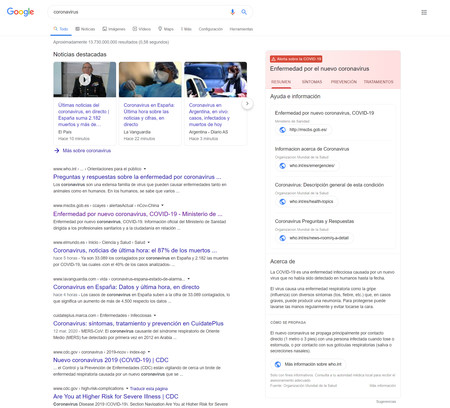Click globe icon in Más información sobre who.int

coord(278,364)
